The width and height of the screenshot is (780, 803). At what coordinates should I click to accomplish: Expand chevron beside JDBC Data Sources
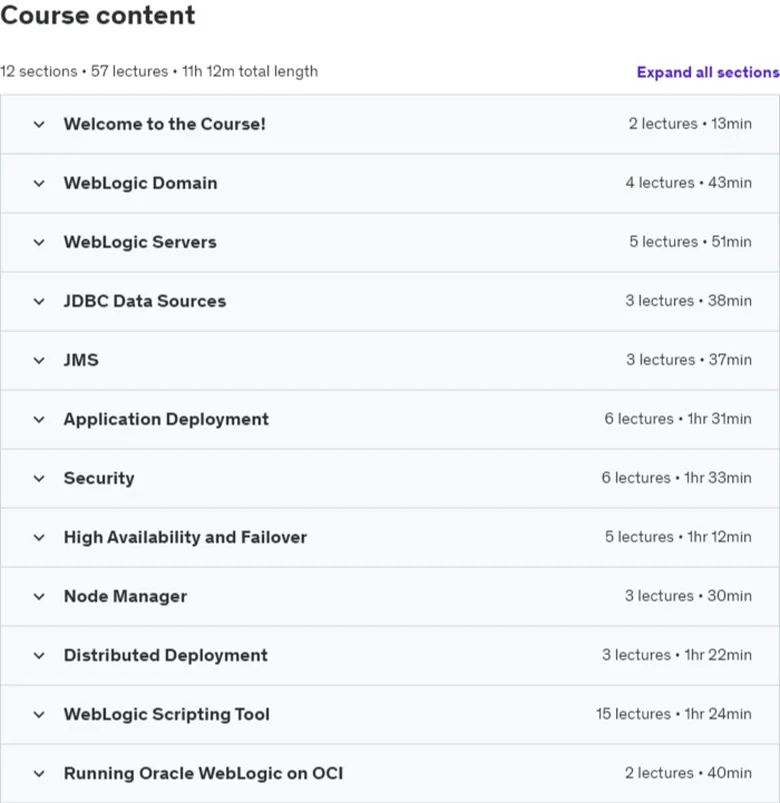tap(39, 301)
